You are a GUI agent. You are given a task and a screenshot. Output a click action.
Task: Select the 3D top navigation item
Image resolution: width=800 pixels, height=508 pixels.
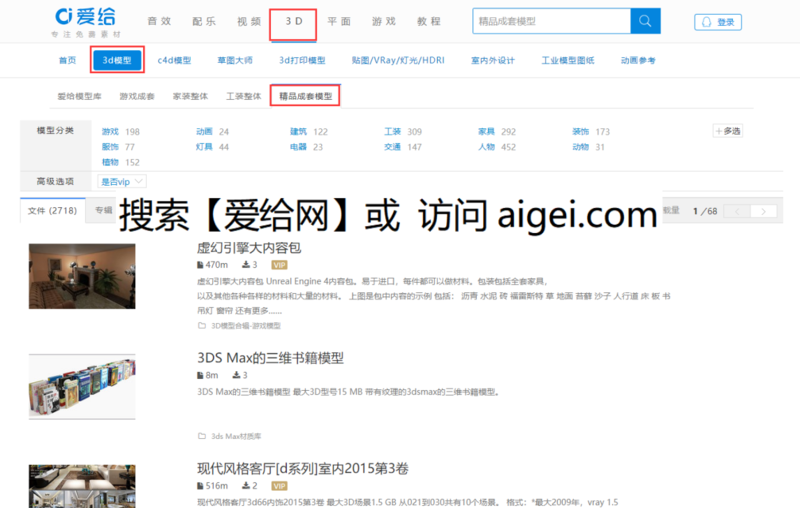[294, 21]
